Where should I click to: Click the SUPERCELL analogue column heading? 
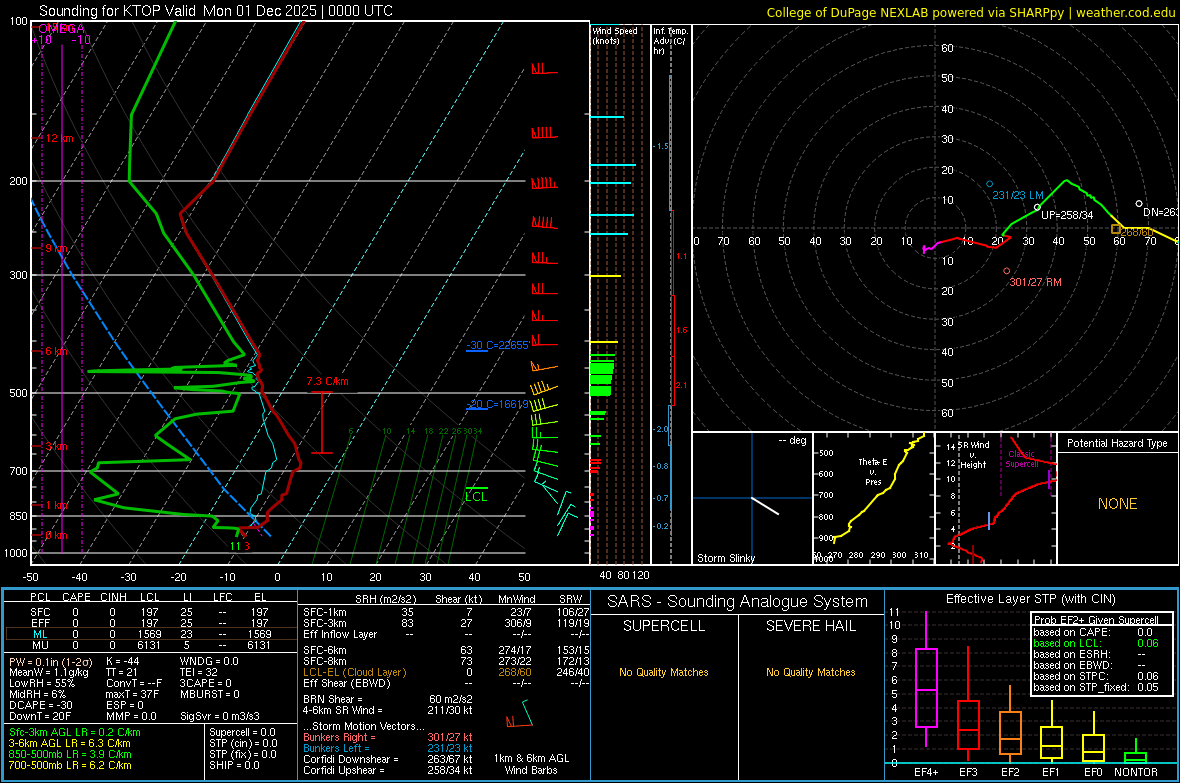[x=664, y=626]
